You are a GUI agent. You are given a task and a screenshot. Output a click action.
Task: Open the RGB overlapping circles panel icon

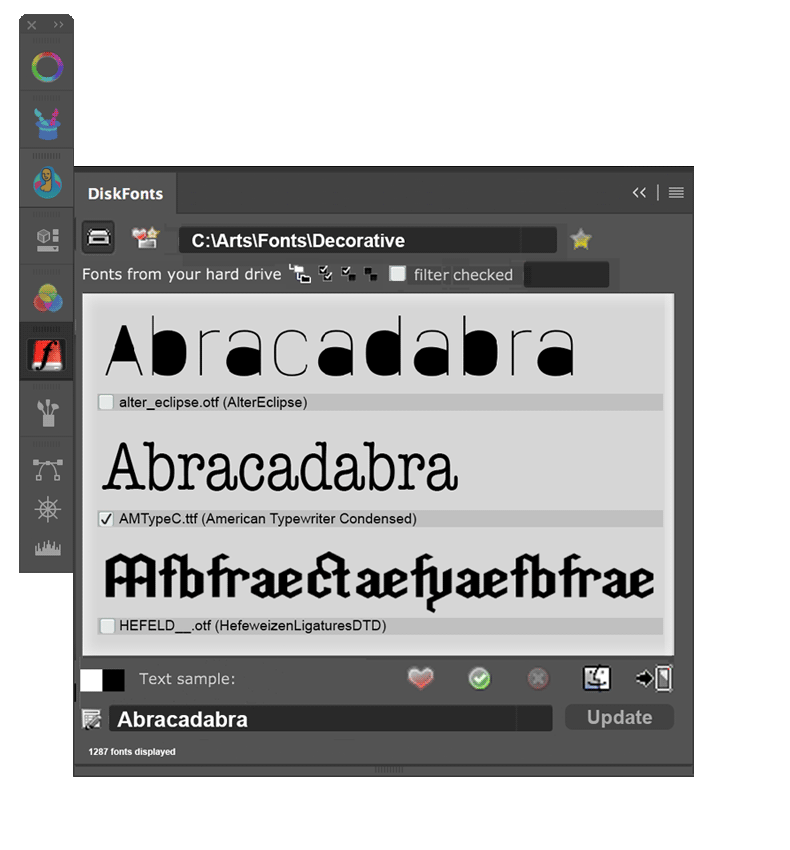[x=46, y=298]
